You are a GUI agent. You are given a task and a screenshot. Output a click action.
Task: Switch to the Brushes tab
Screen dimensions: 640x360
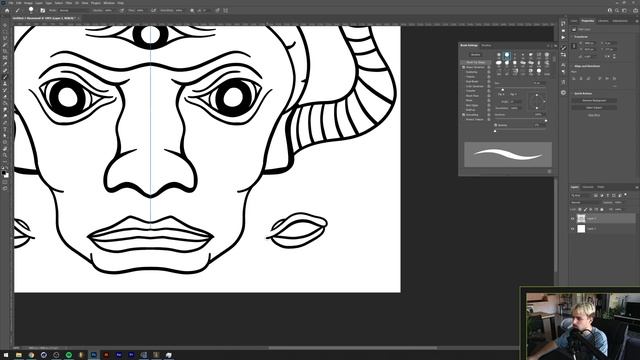click(x=486, y=45)
